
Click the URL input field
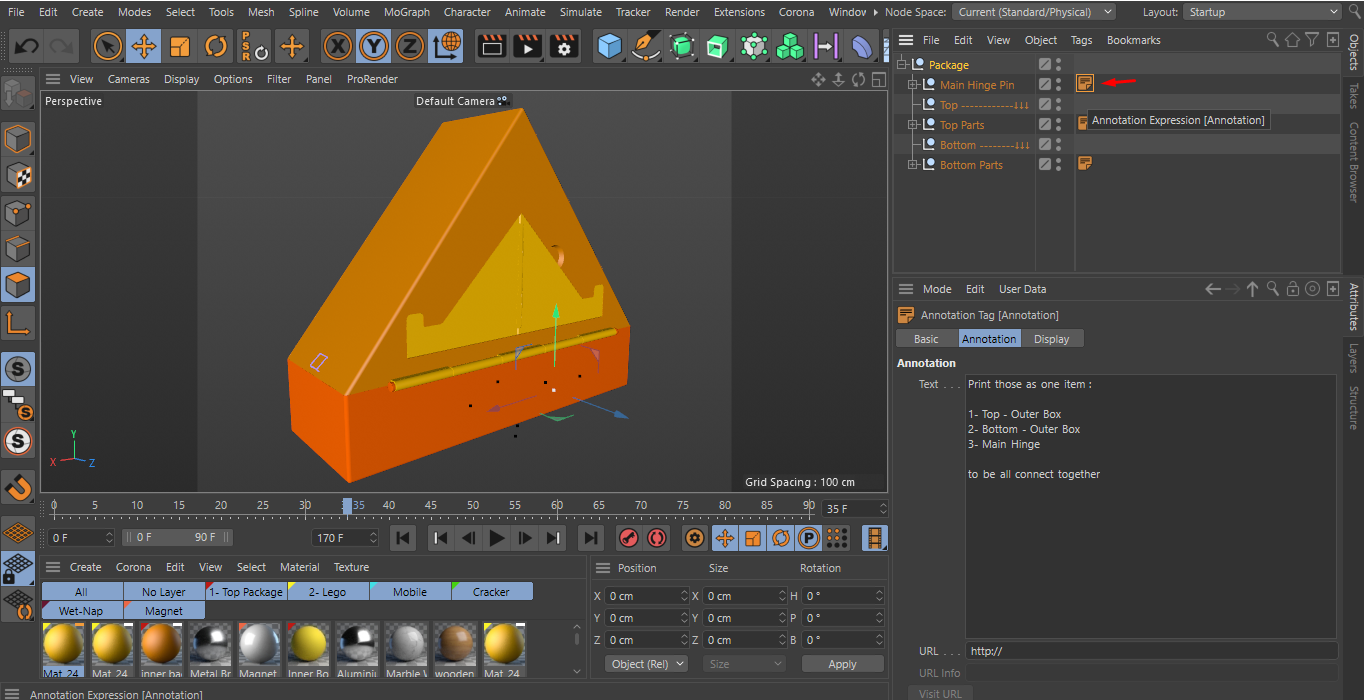[x=1150, y=651]
